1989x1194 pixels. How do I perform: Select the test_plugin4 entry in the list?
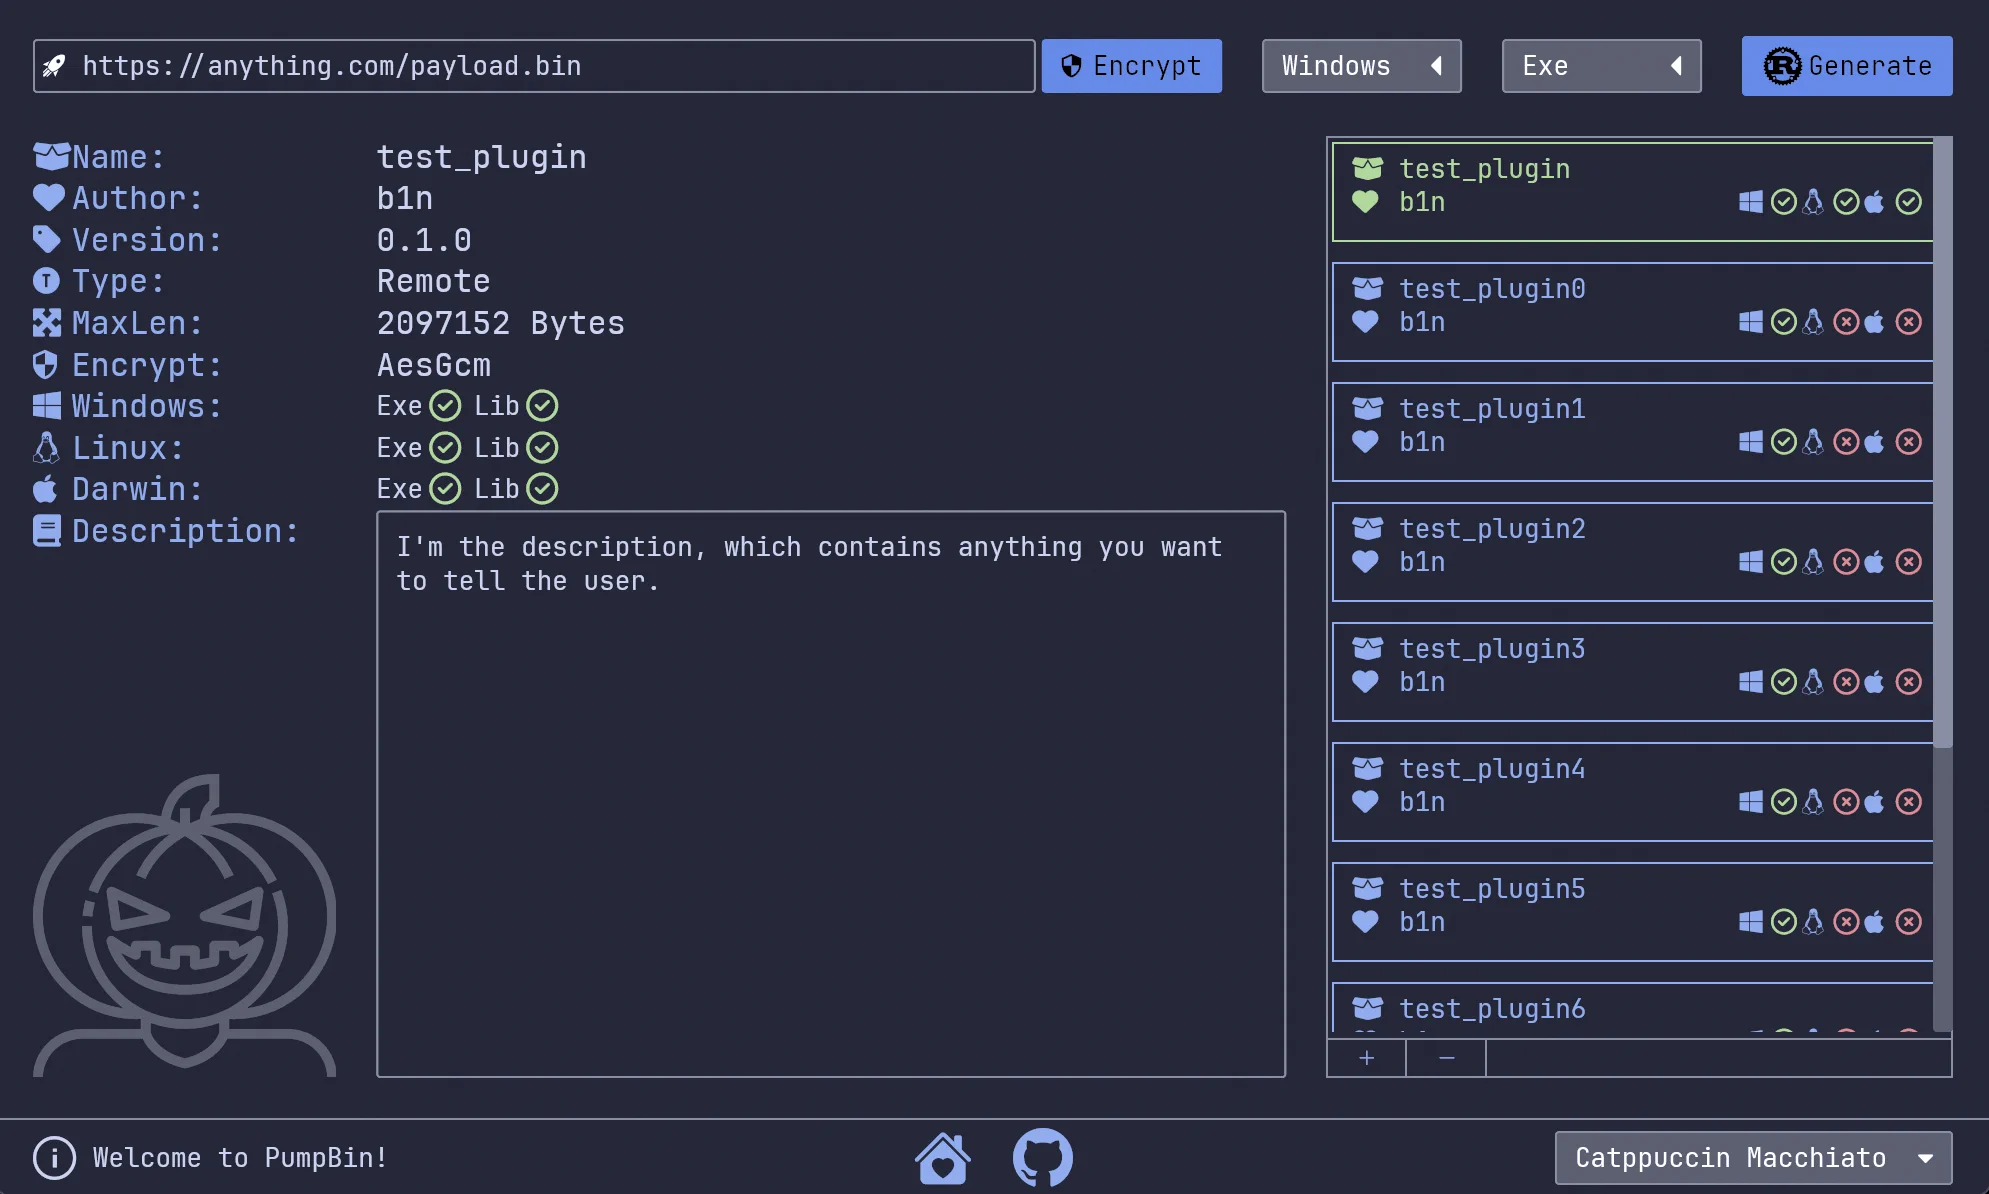coord(1633,792)
